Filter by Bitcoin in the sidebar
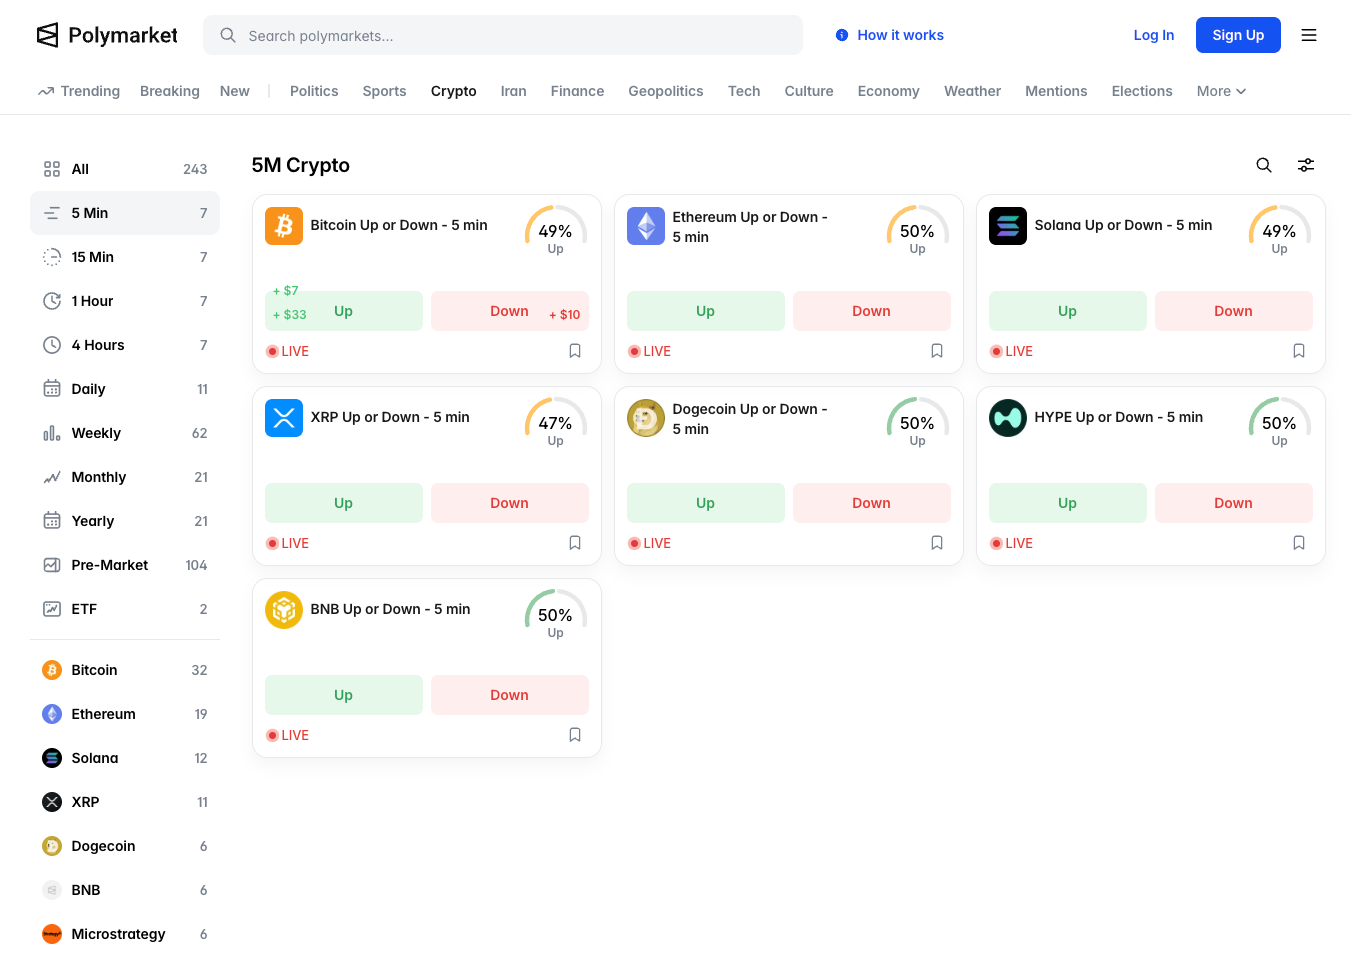The image size is (1351, 965). tap(125, 670)
